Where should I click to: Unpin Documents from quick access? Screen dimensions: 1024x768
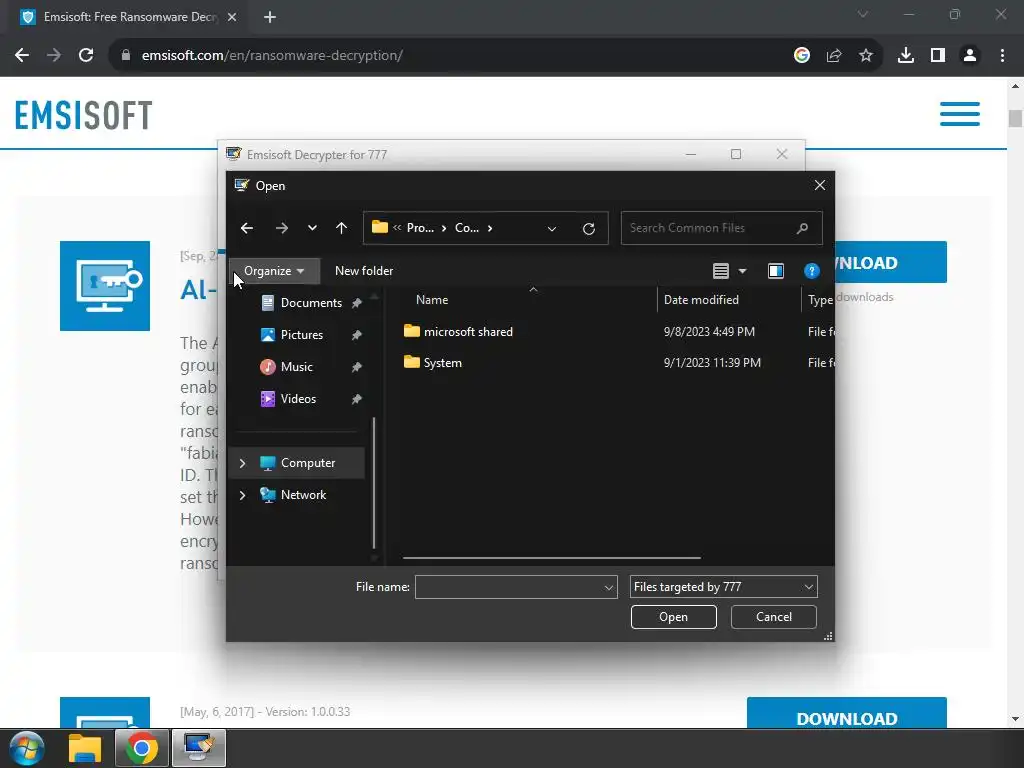coord(357,303)
